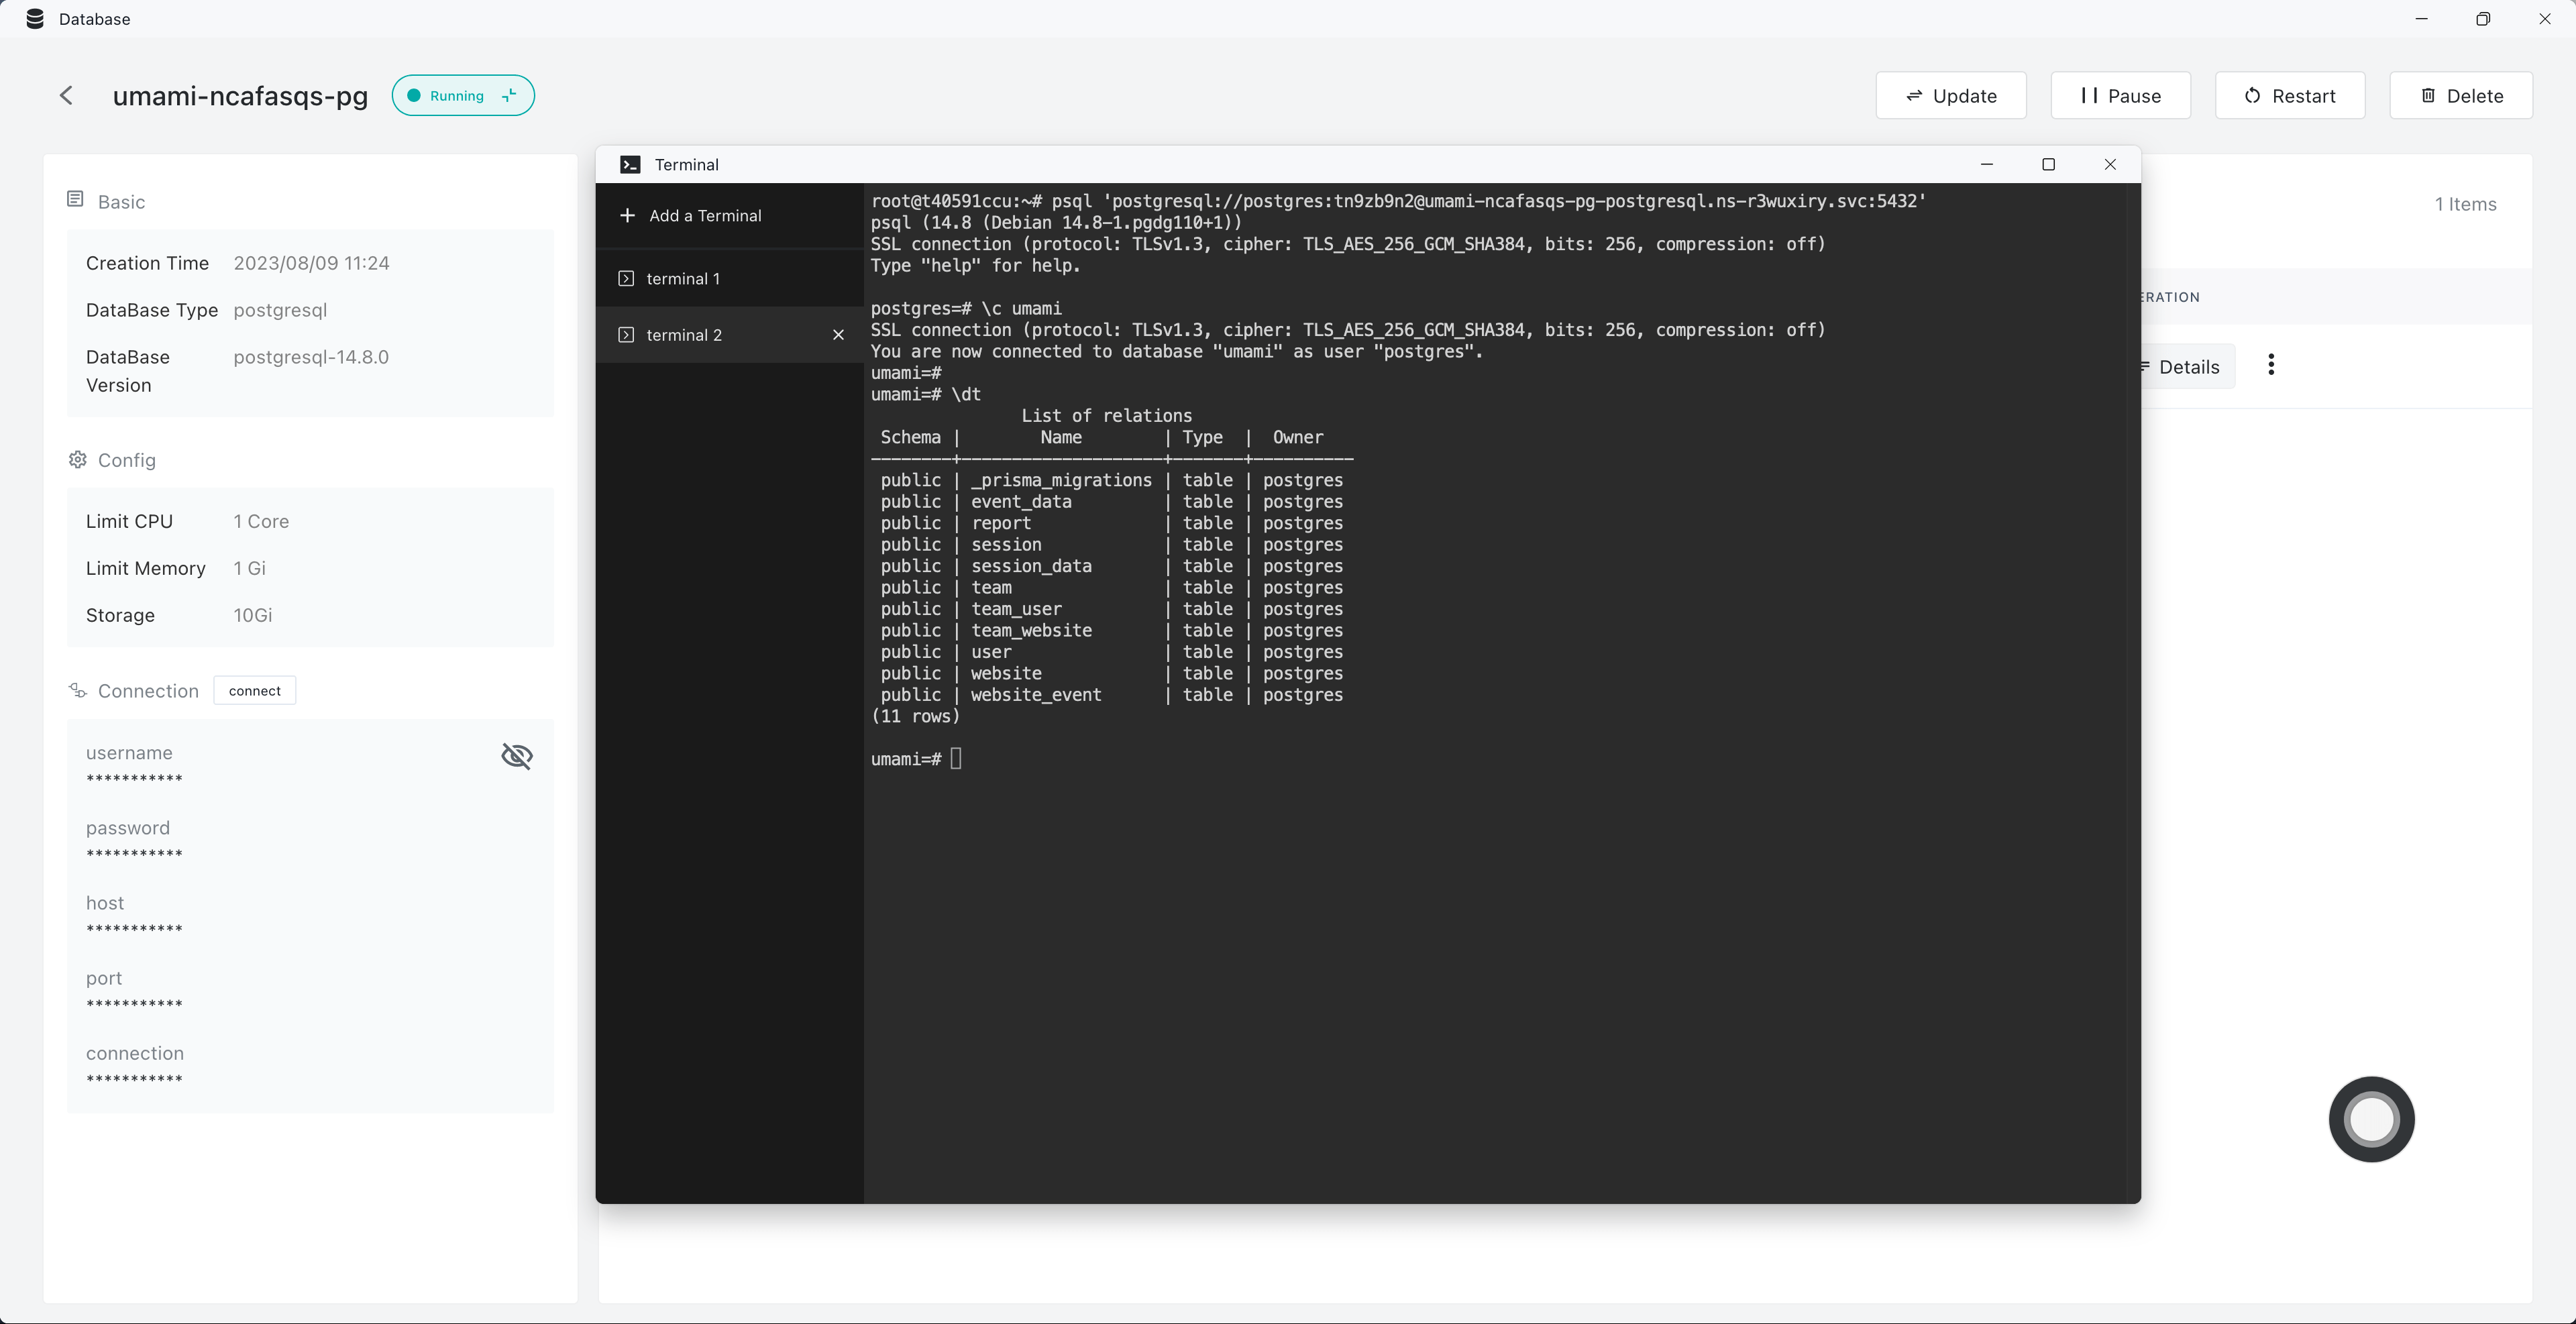
Task: Close the Database window
Action: [x=2545, y=19]
